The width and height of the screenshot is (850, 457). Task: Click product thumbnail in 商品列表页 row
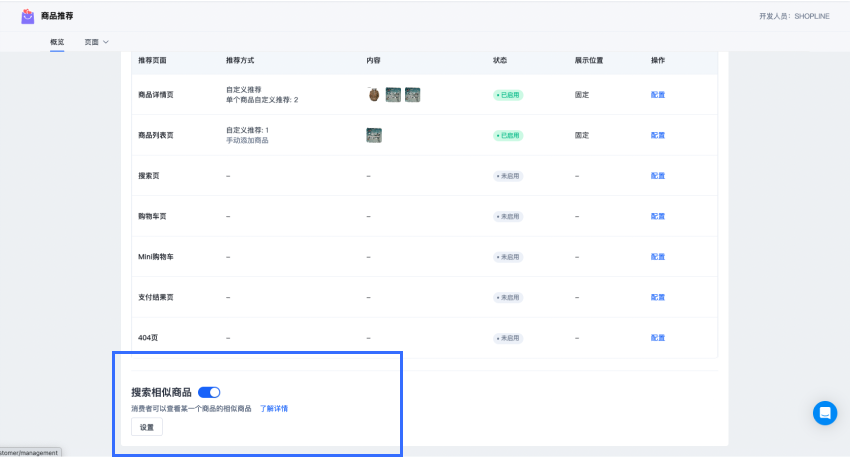click(374, 135)
